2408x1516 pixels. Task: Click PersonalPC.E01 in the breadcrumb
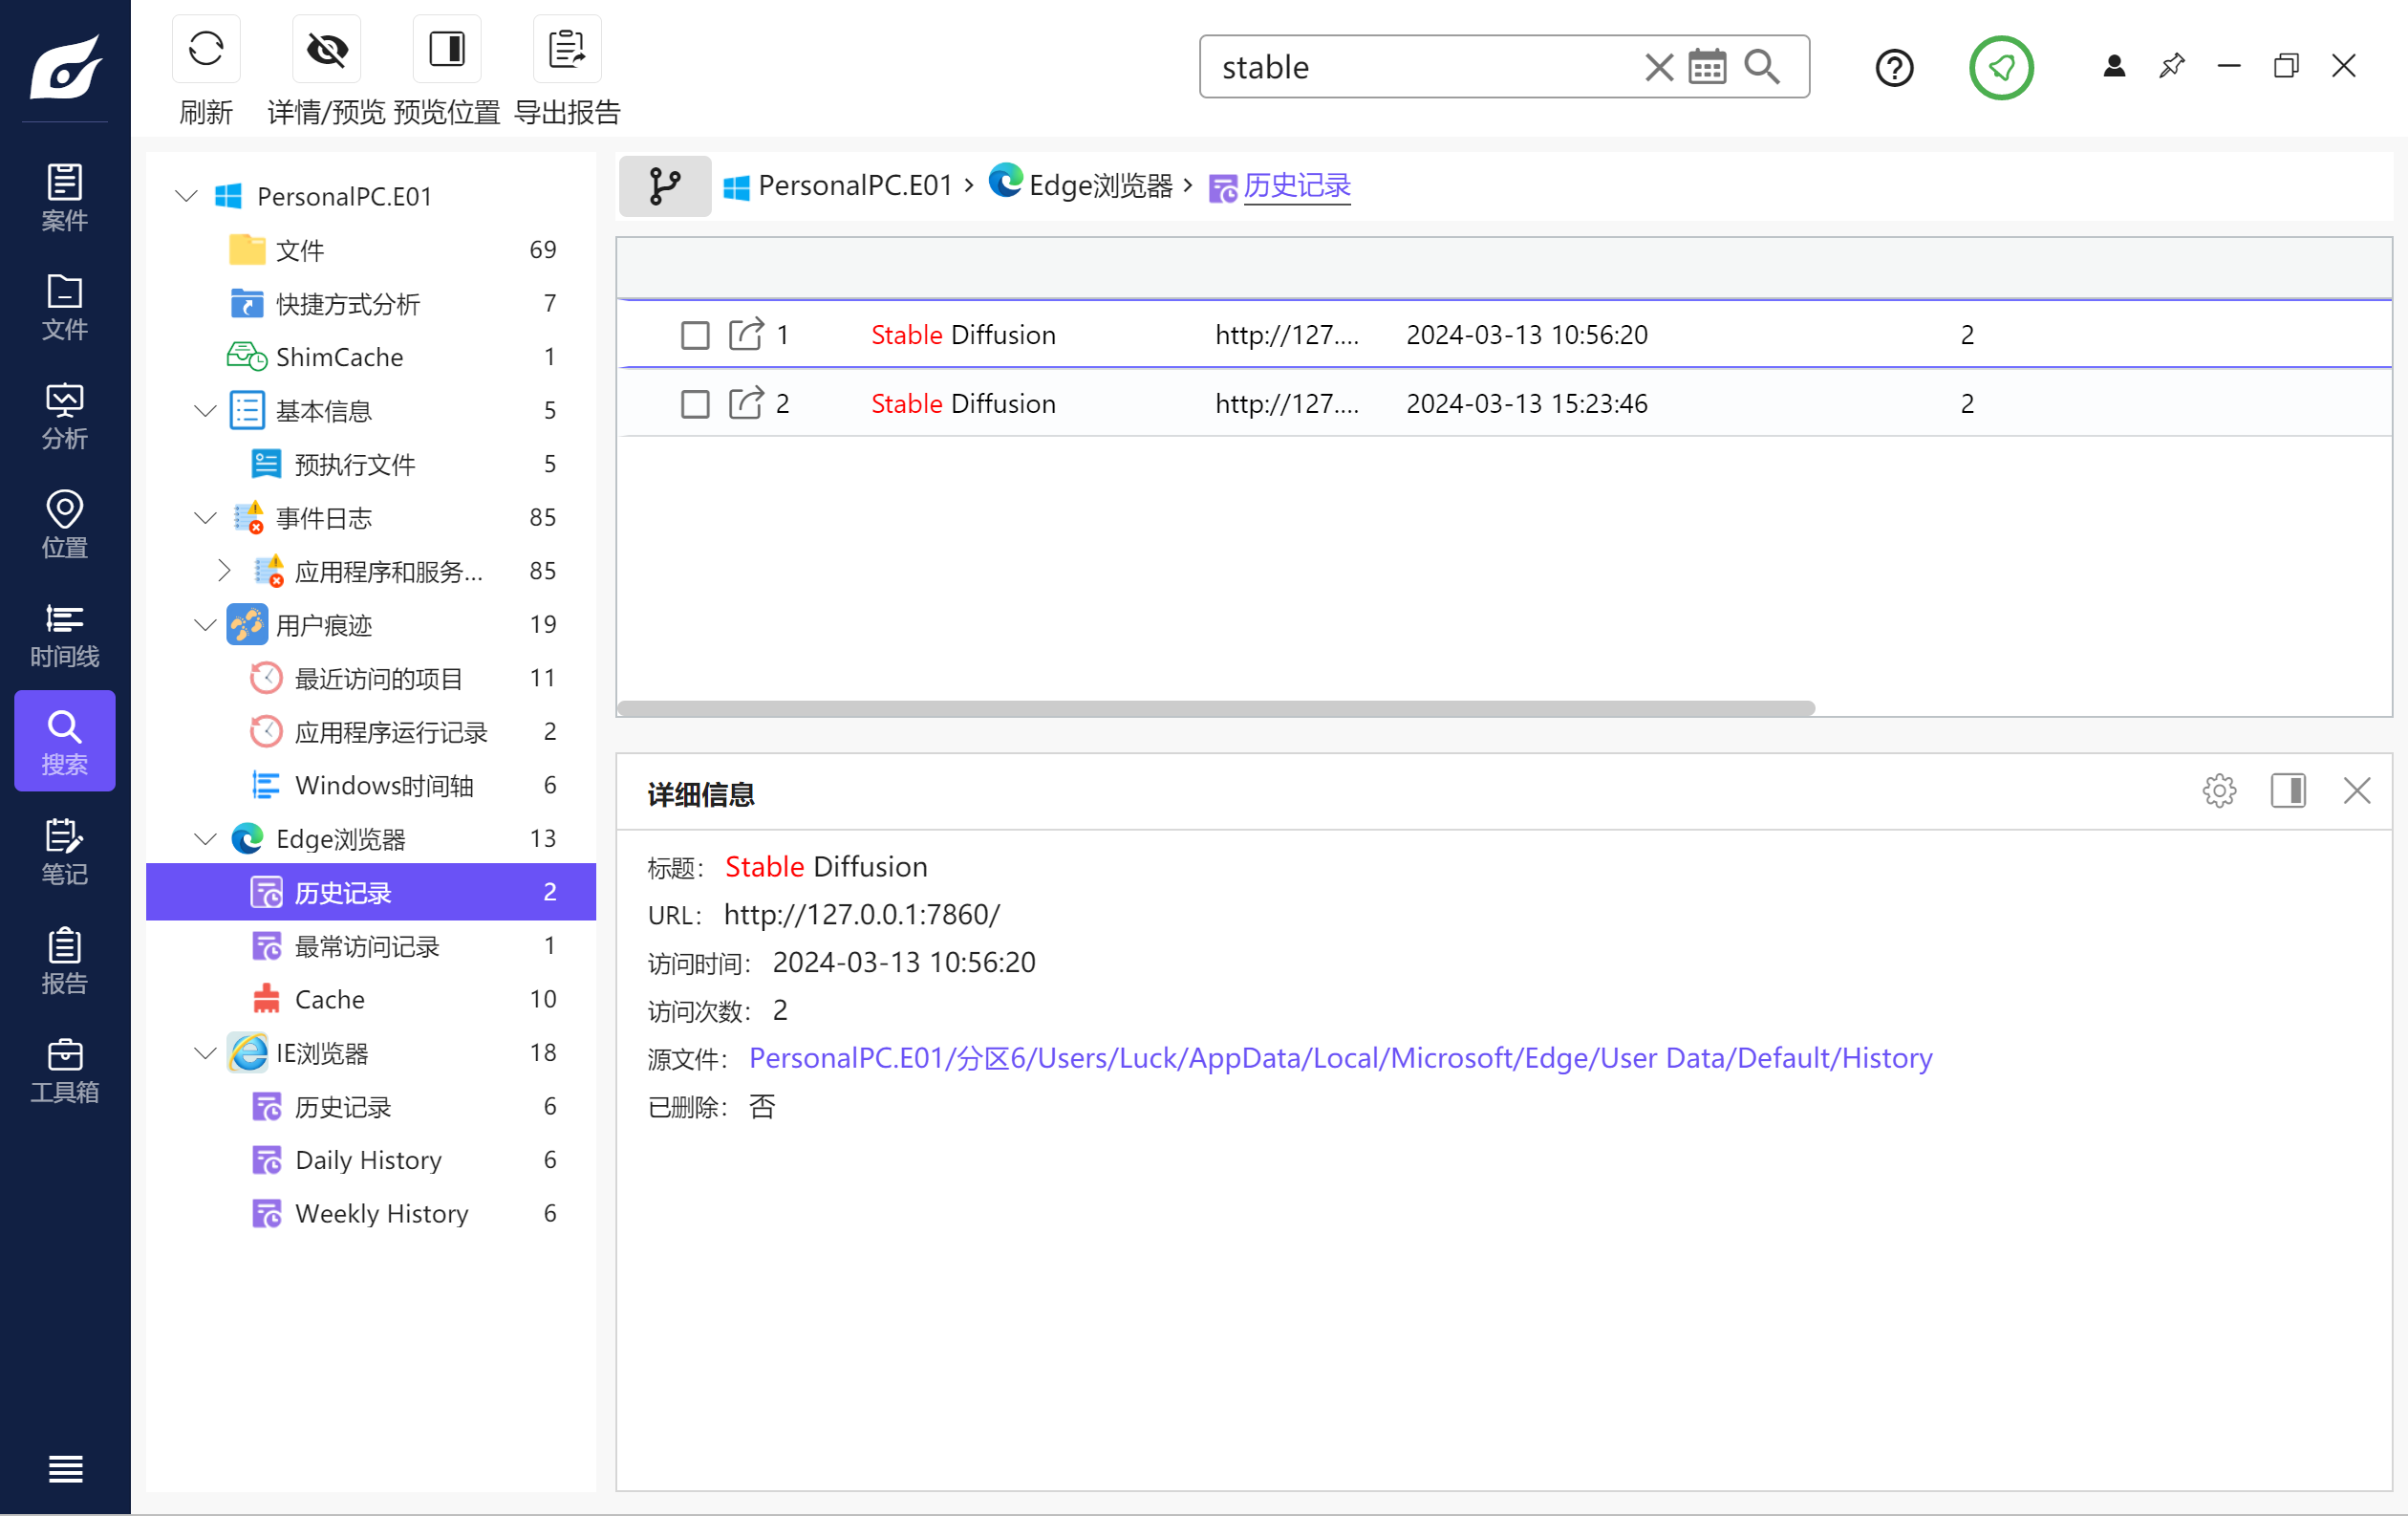[855, 186]
